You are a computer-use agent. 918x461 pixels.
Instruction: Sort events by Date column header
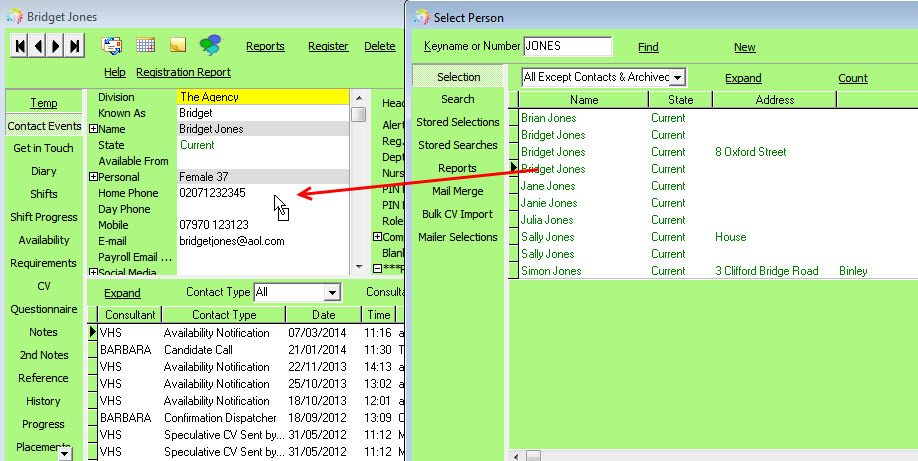coord(323,315)
